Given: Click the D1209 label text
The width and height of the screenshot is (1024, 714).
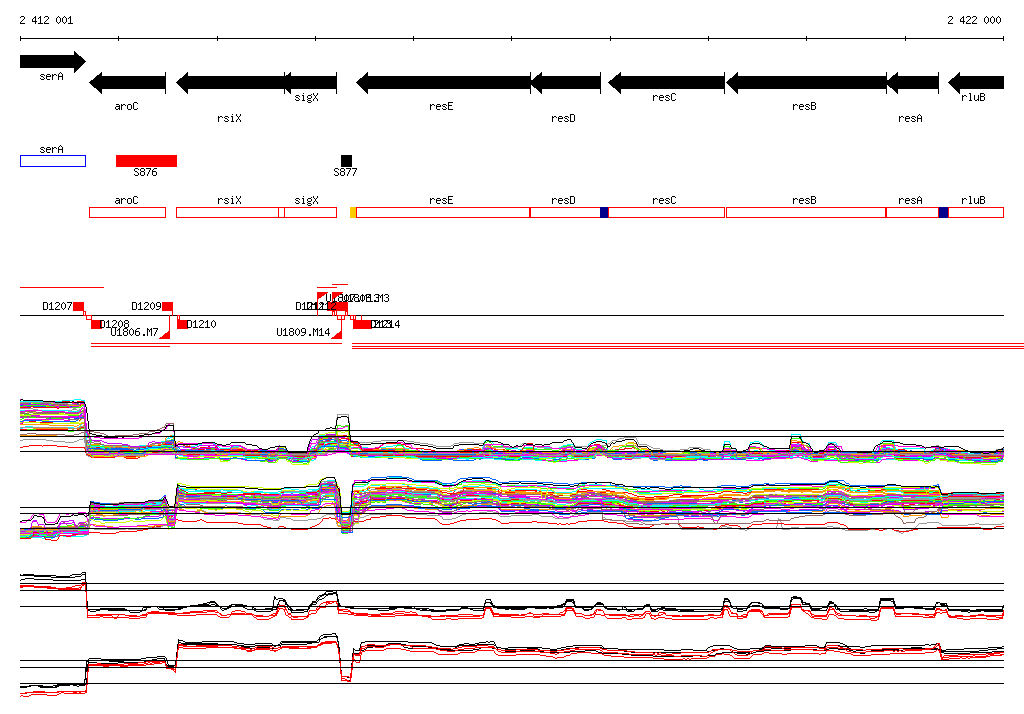Looking at the screenshot, I should 146,306.
